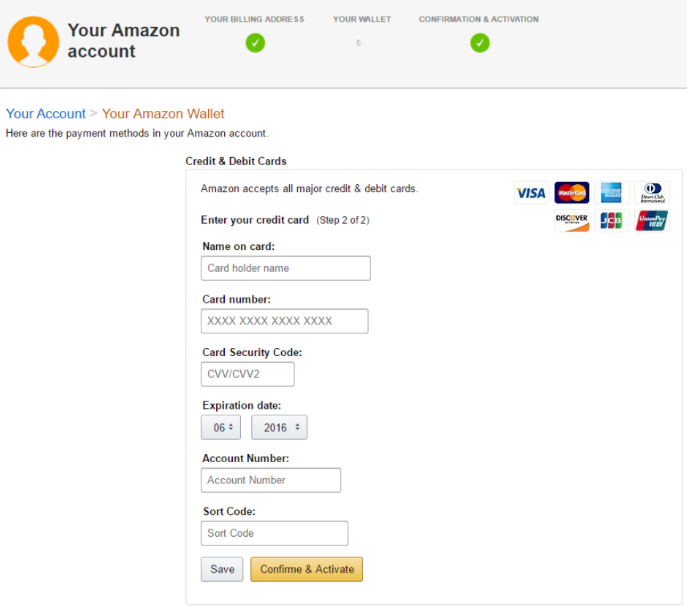Open the expiration month dropdown
Viewport: 687px width, 606px height.
(x=221, y=427)
